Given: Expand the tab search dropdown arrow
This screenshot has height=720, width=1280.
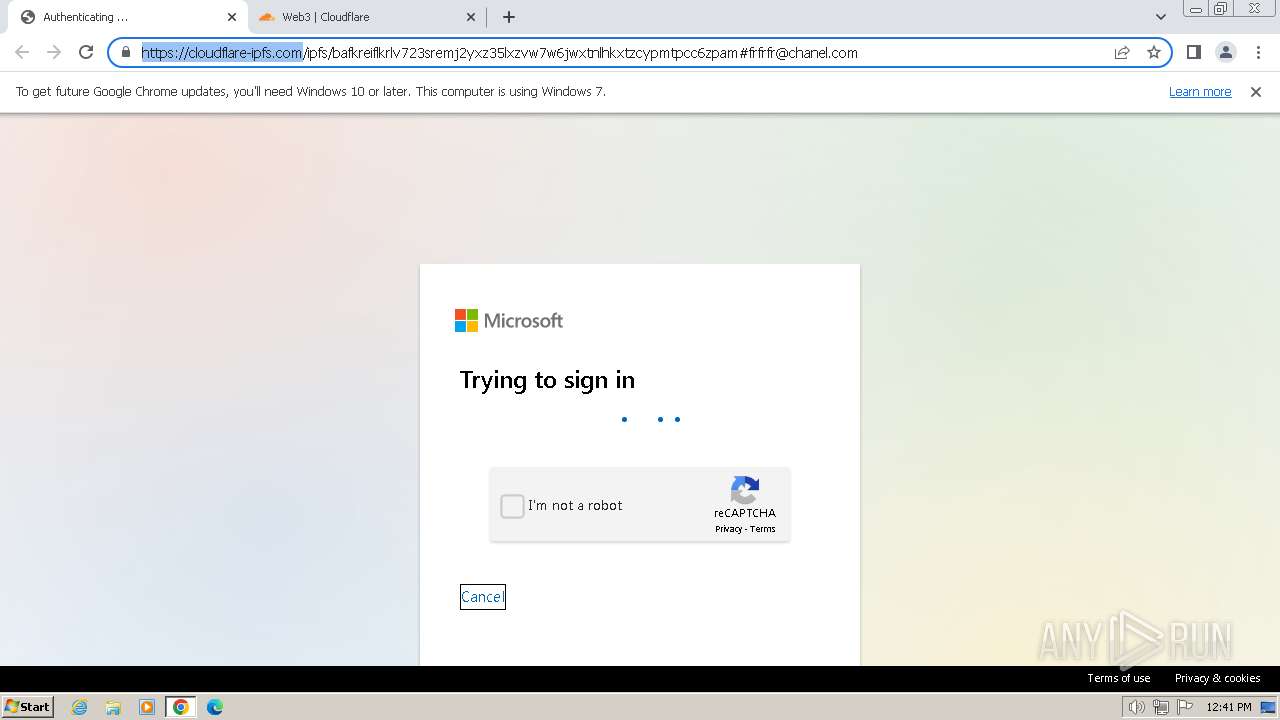Looking at the screenshot, I should tap(1160, 17).
